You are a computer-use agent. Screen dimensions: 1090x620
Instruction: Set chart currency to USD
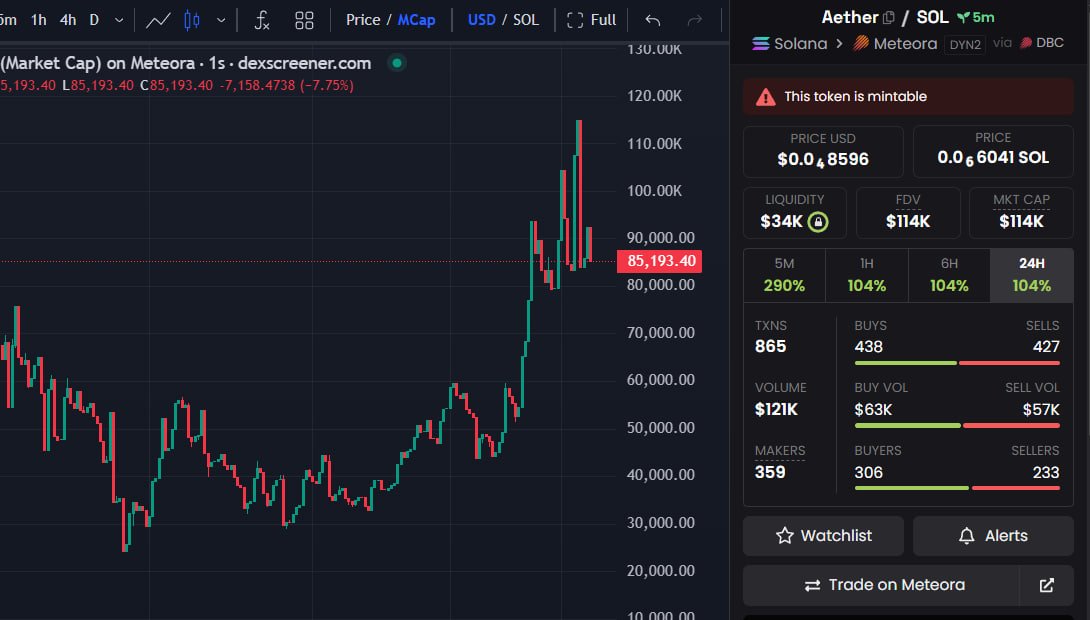click(482, 20)
